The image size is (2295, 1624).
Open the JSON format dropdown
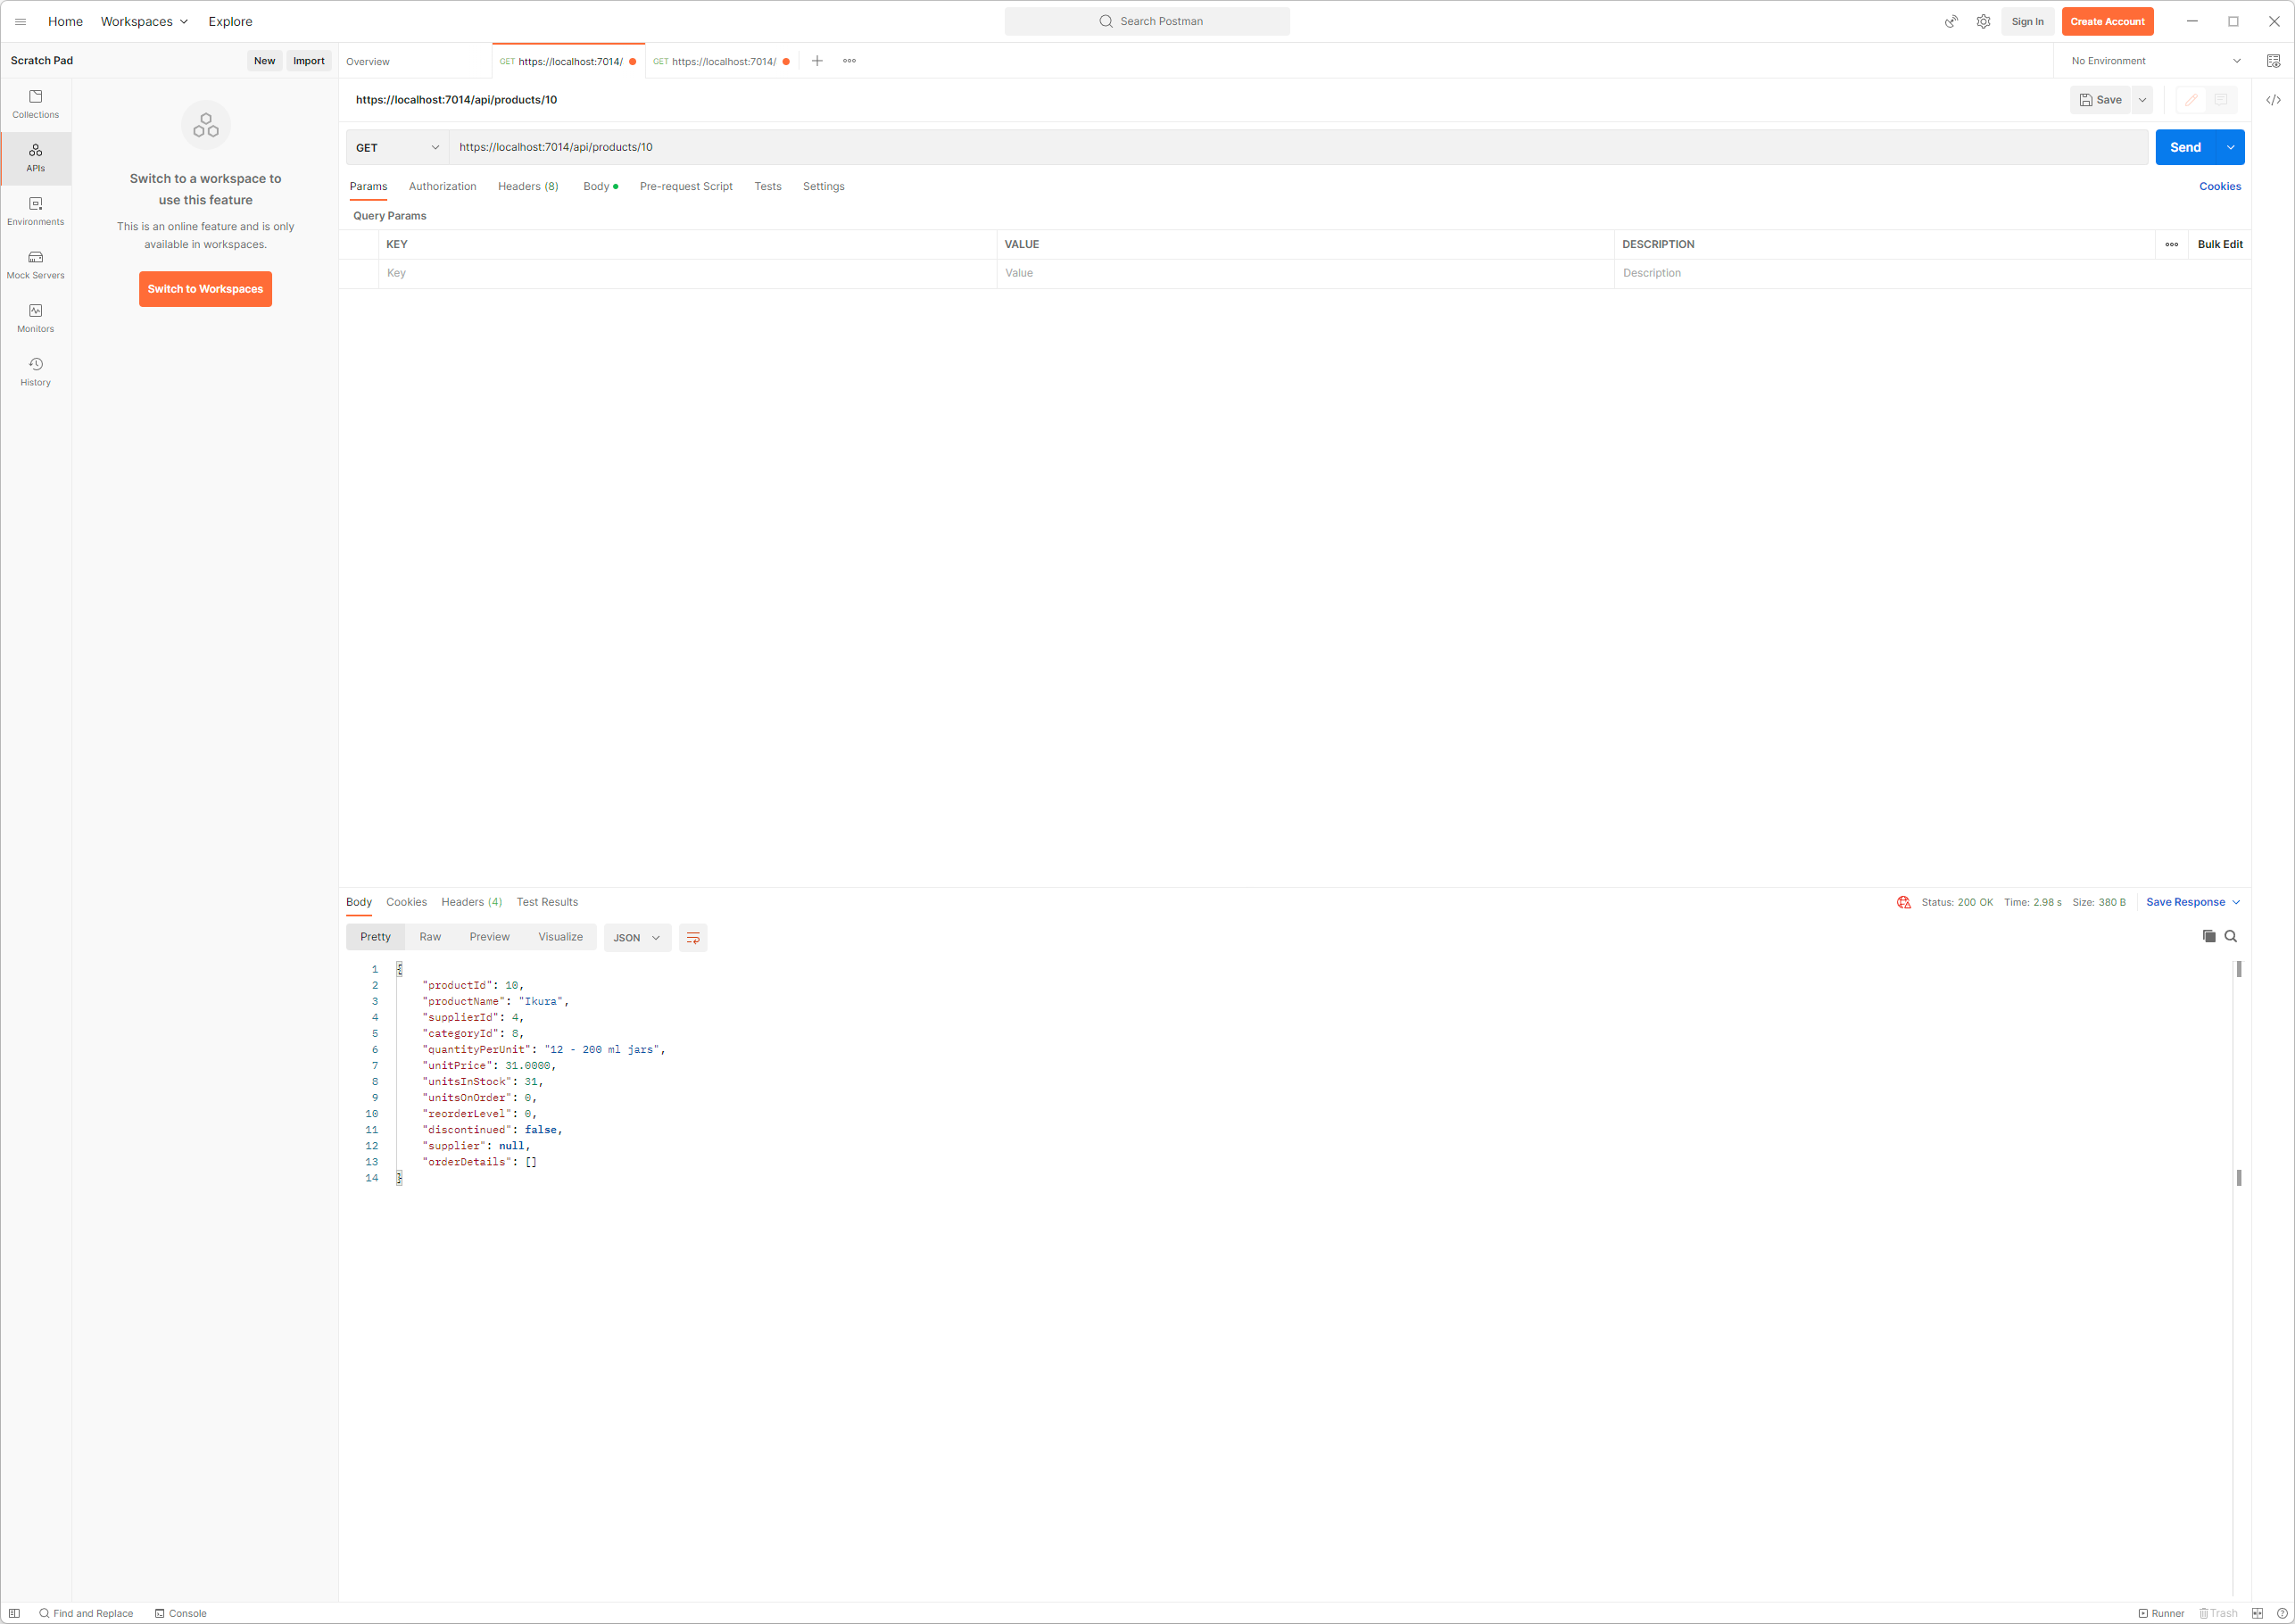click(636, 937)
